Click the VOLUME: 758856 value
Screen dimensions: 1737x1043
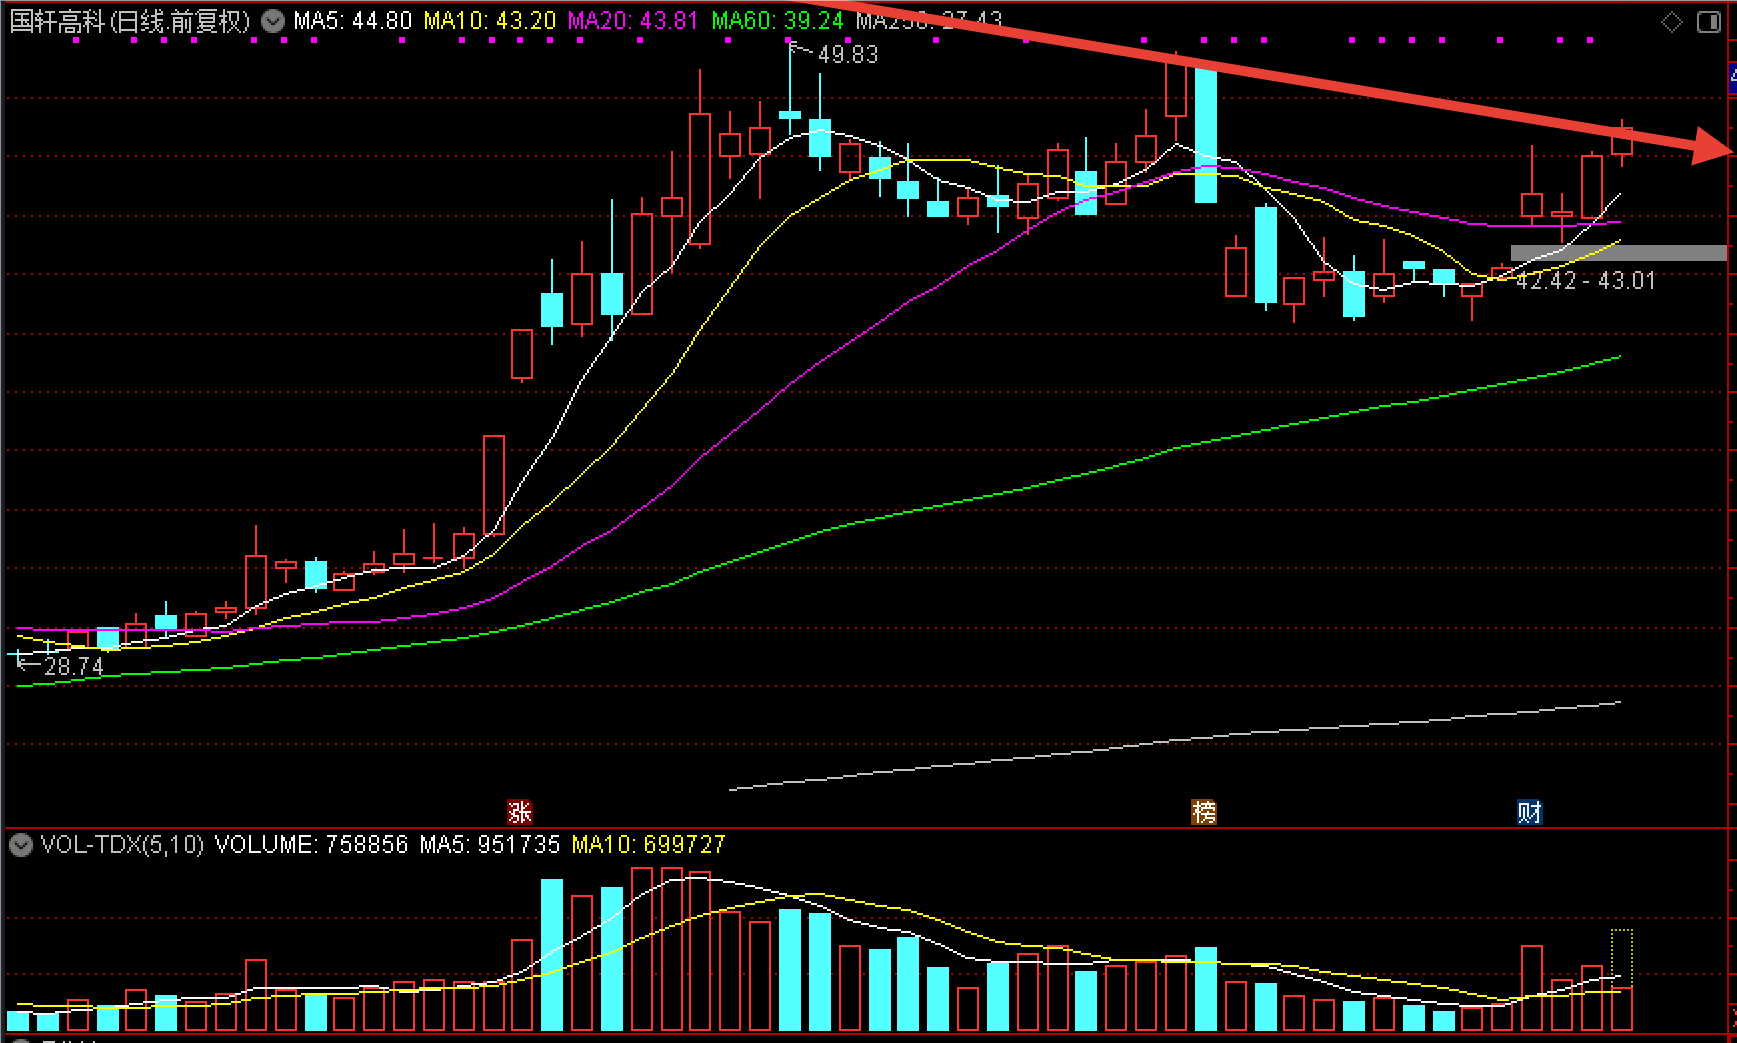pyautogui.click(x=311, y=845)
